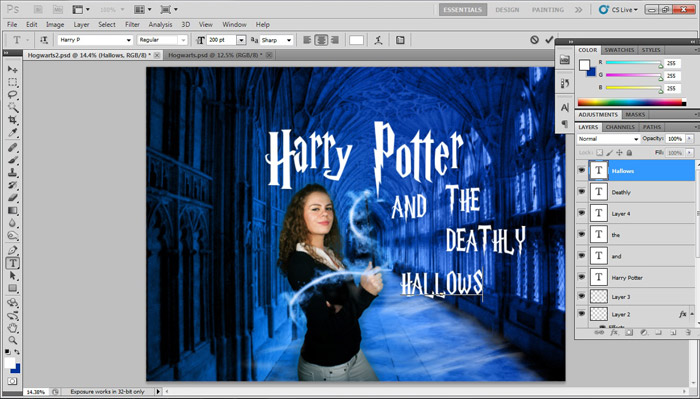Hide Layer 3 visibility eye
700x399 pixels.
581,296
